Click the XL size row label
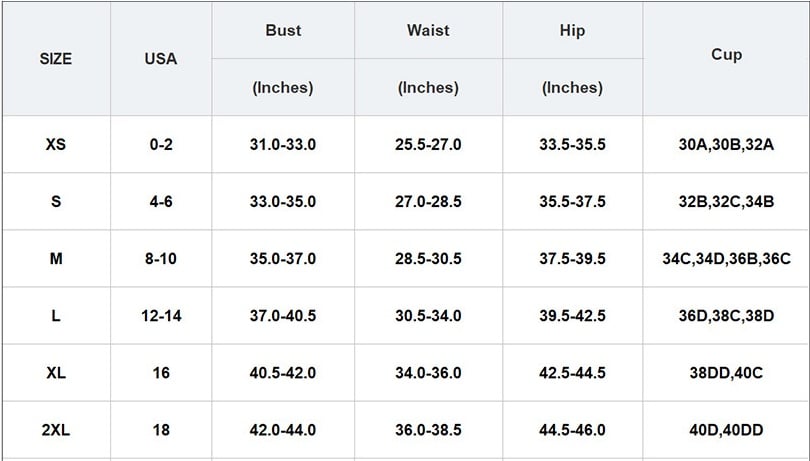The height and width of the screenshot is (461, 810). click(x=56, y=373)
